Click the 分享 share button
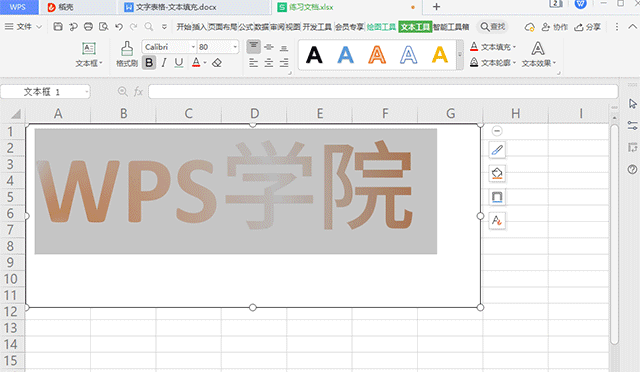 tap(587, 27)
